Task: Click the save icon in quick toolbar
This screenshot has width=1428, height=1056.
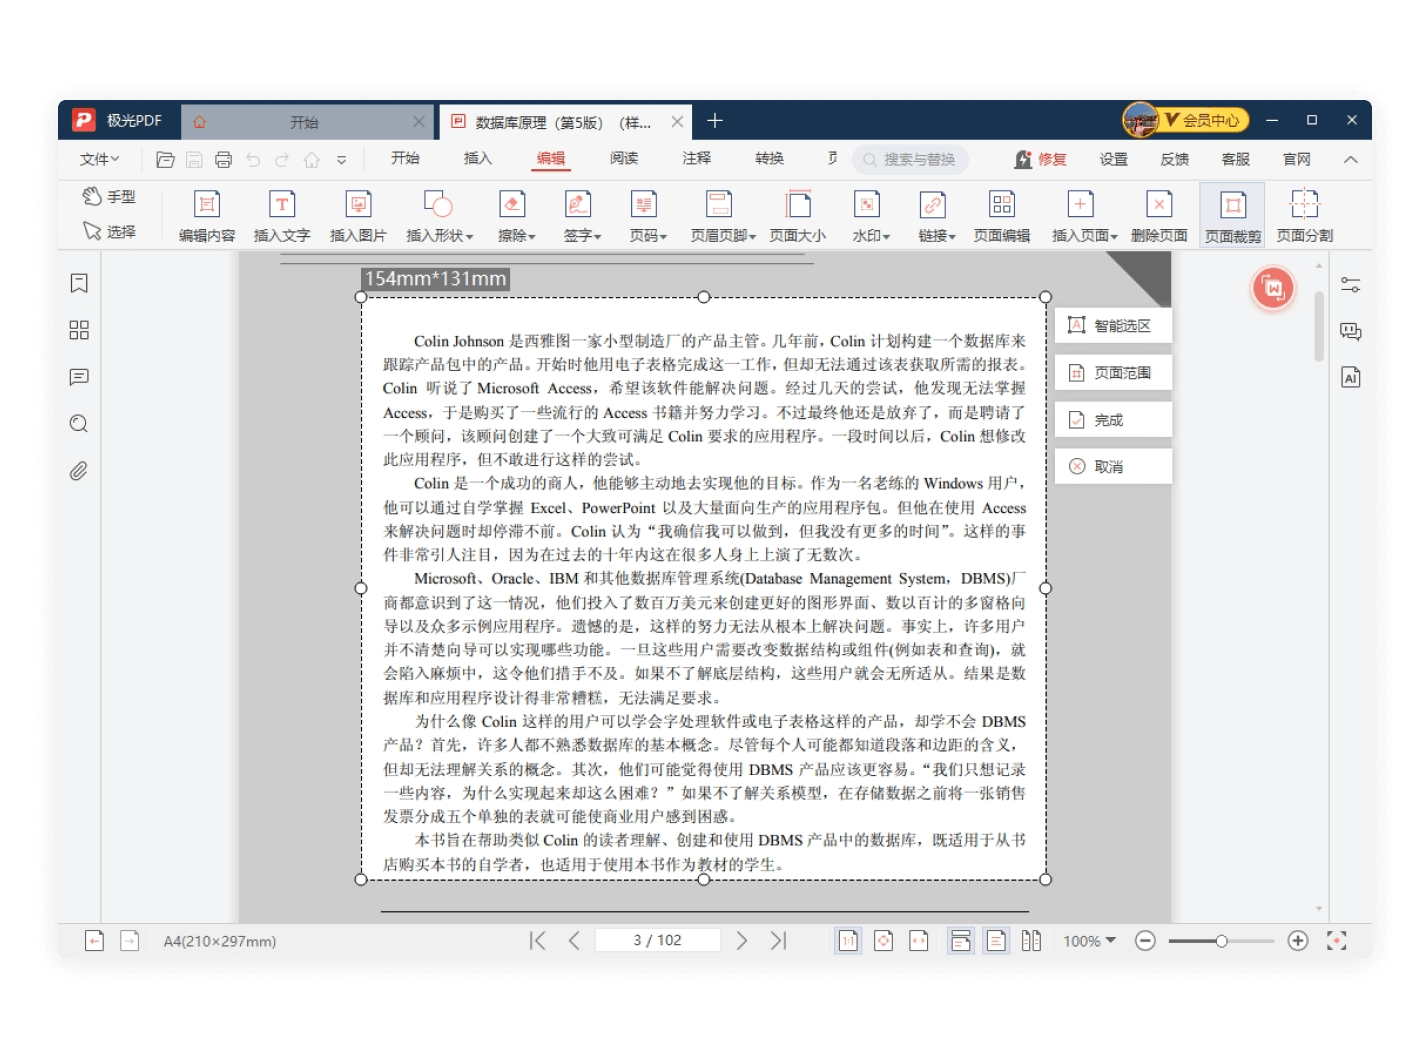Action: tap(194, 159)
